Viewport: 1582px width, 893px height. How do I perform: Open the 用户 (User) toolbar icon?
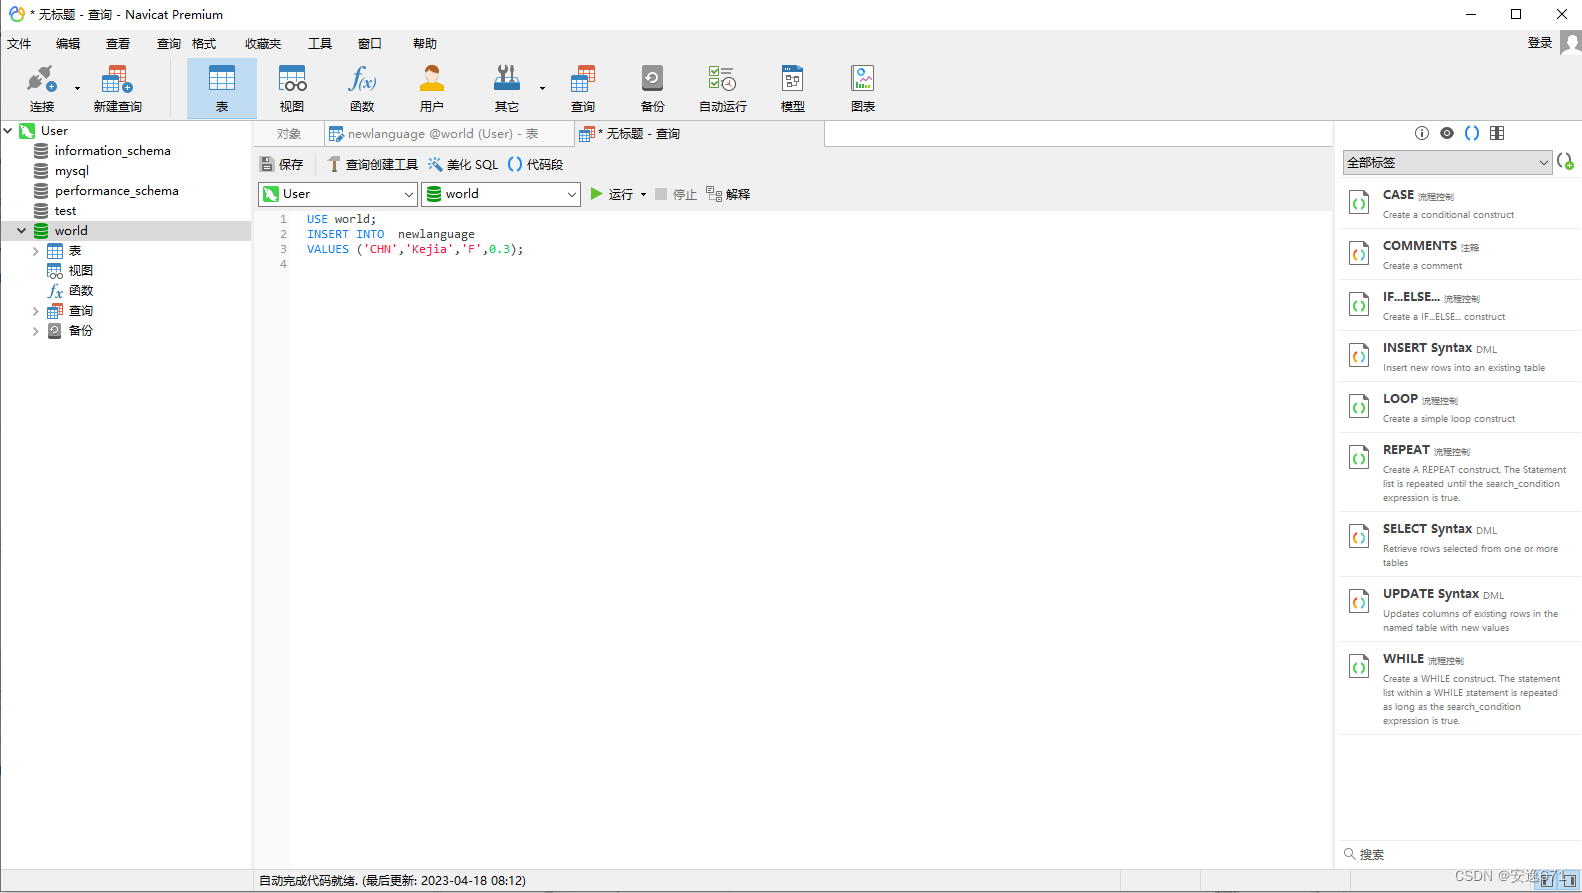pyautogui.click(x=432, y=88)
